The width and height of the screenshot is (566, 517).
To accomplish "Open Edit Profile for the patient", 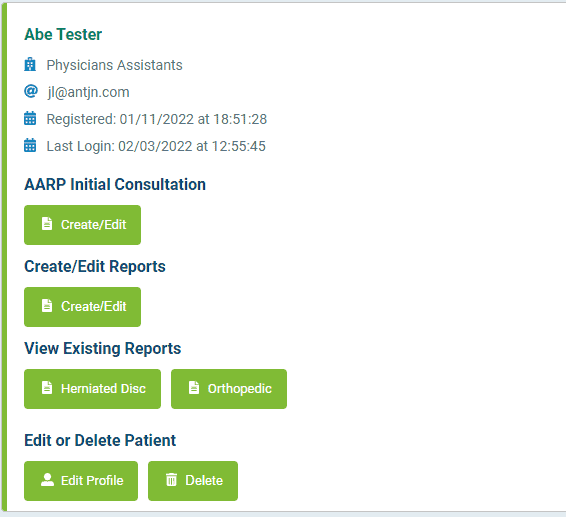I will 81,481.
